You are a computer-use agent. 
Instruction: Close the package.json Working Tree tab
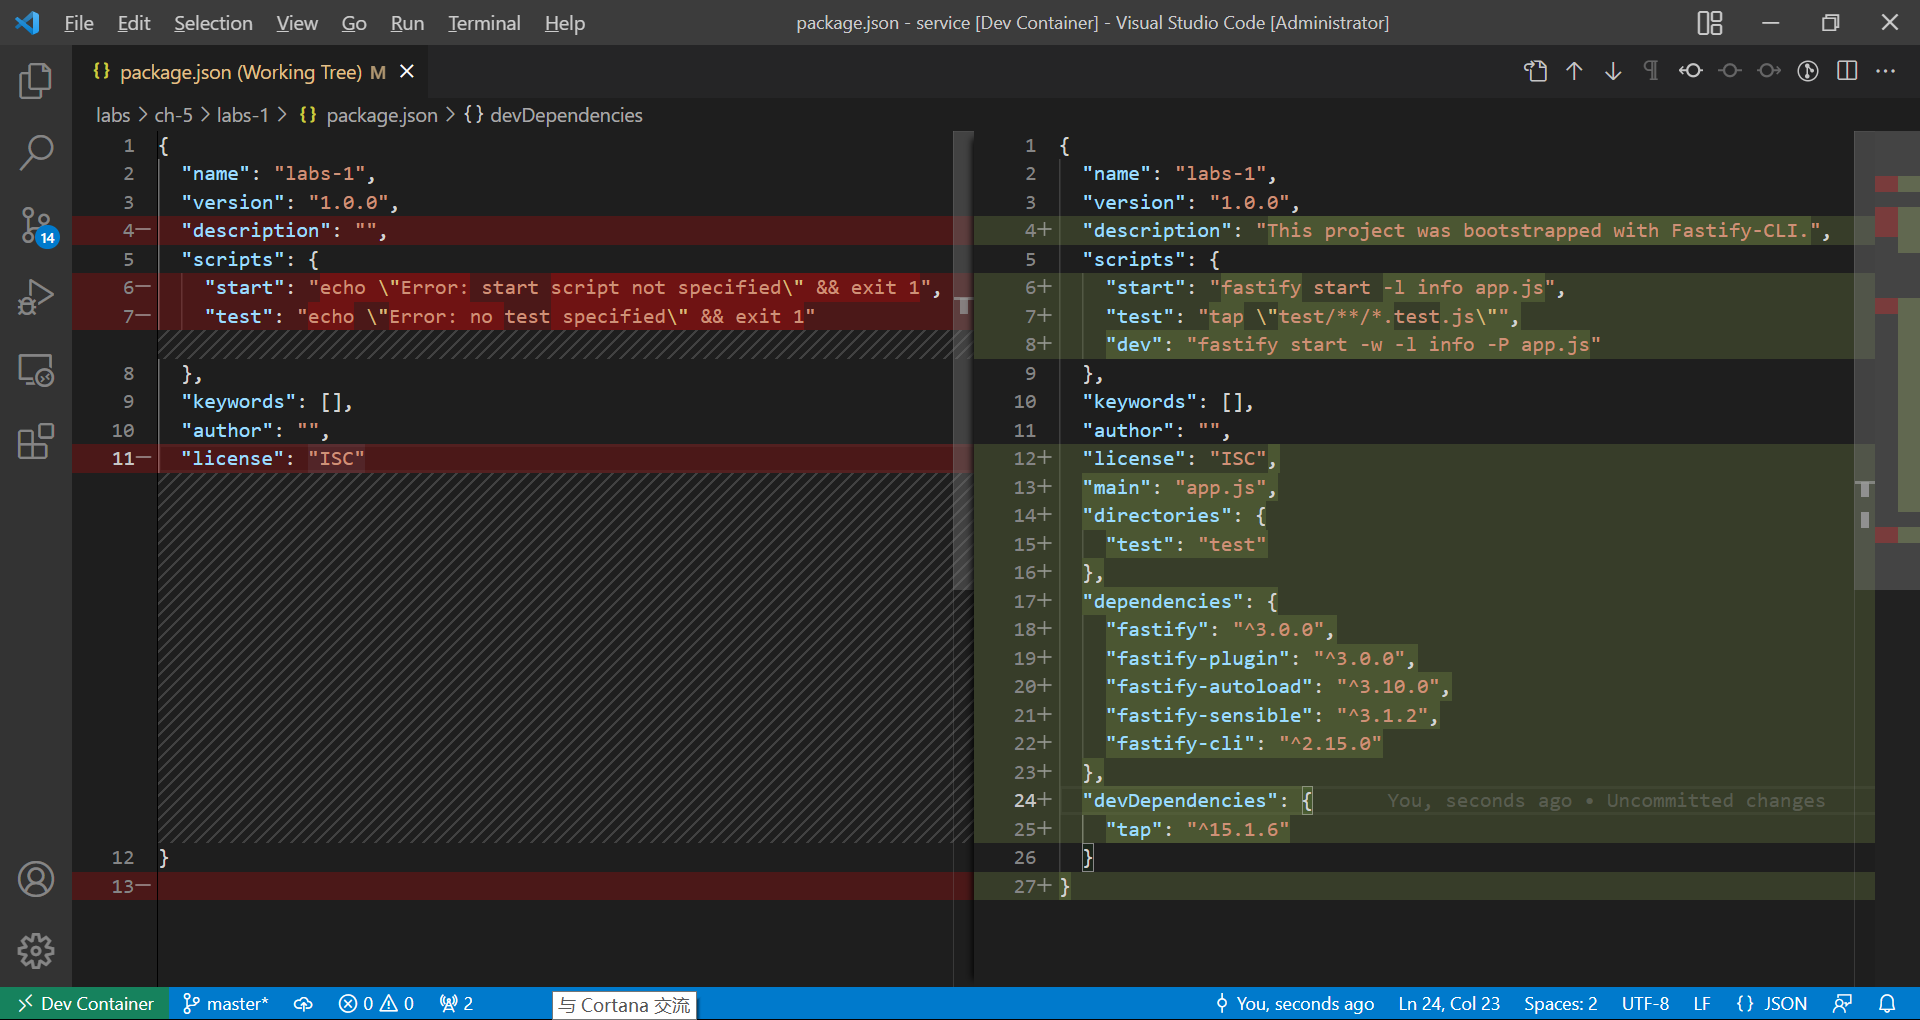tap(407, 71)
